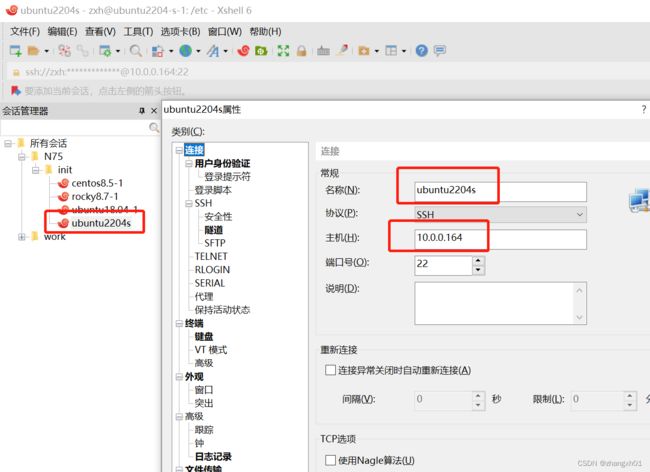Select 日志记录 category item

tap(213, 456)
